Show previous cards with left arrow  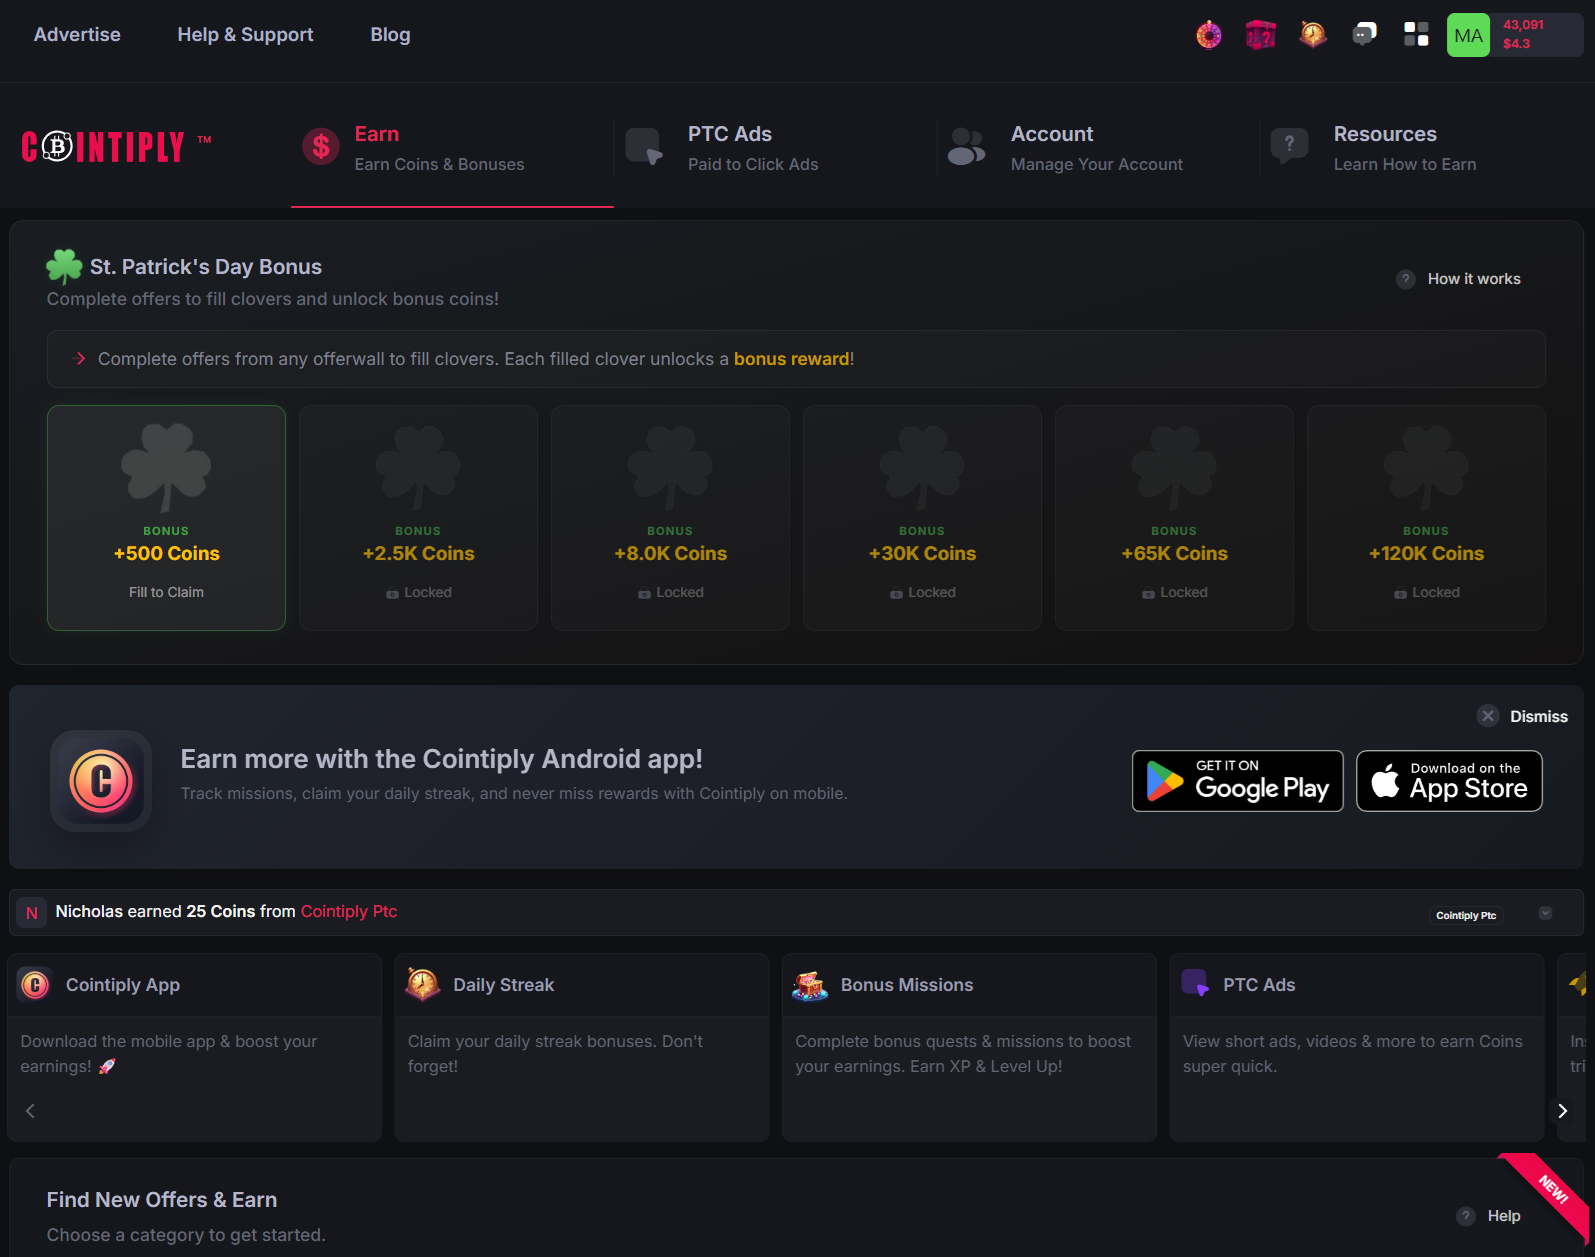coord(31,1111)
